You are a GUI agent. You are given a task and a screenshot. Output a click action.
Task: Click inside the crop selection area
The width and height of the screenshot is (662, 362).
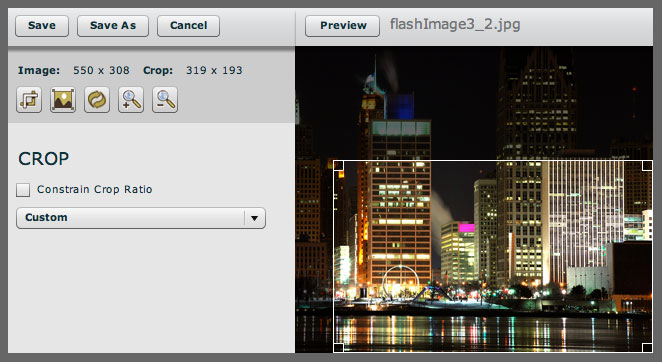(493, 256)
